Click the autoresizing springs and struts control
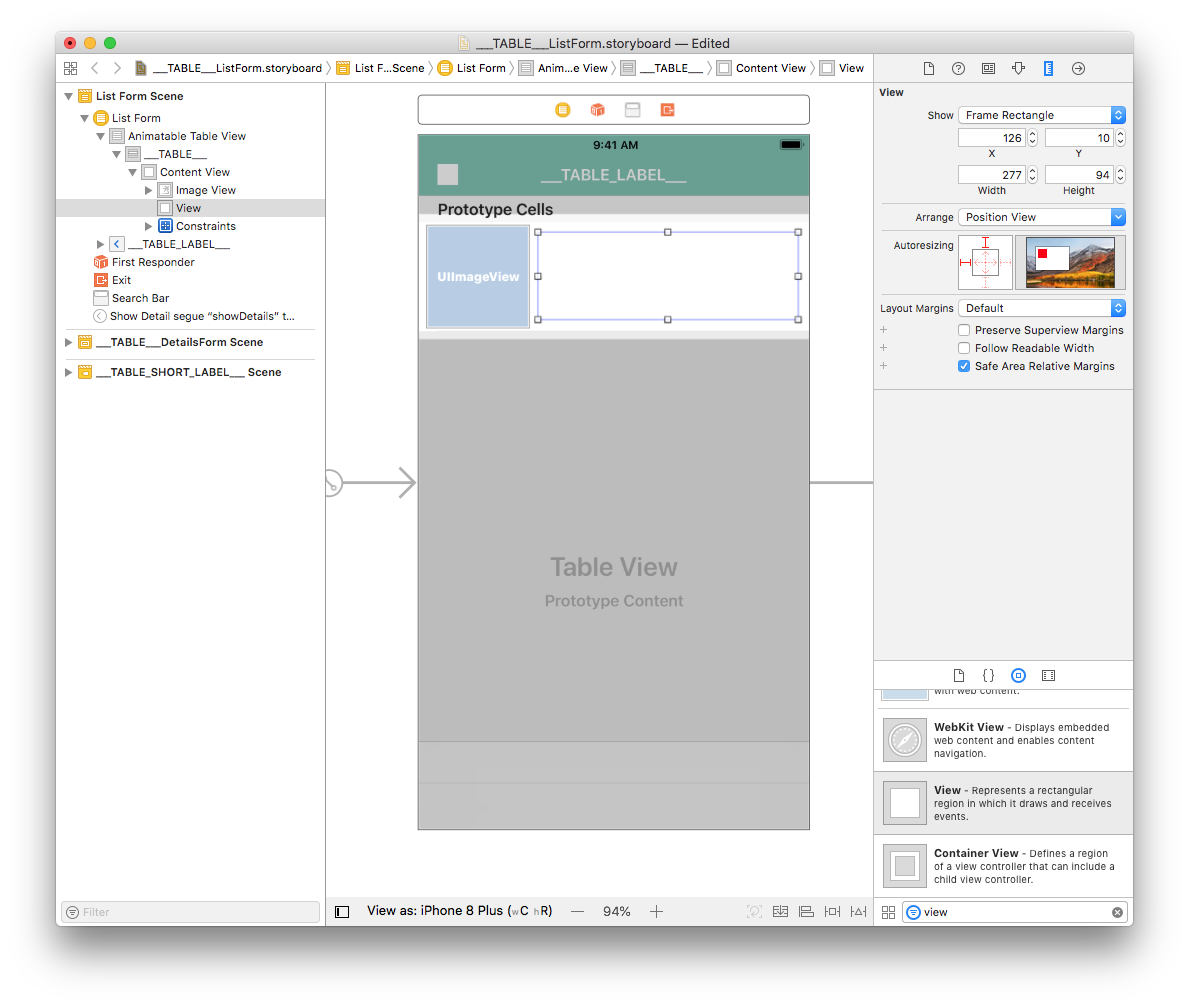The height and width of the screenshot is (1006, 1189). (x=985, y=262)
